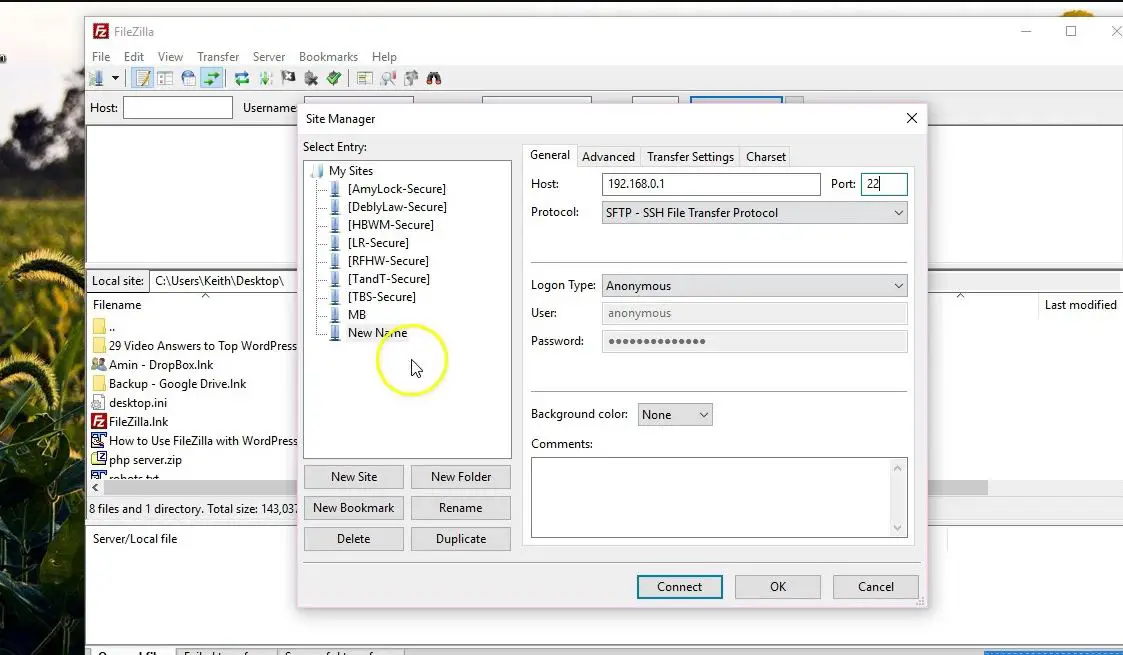The width and height of the screenshot is (1123, 655).
Task: Click the Host field showing 192.168.0.1
Action: [x=711, y=184]
